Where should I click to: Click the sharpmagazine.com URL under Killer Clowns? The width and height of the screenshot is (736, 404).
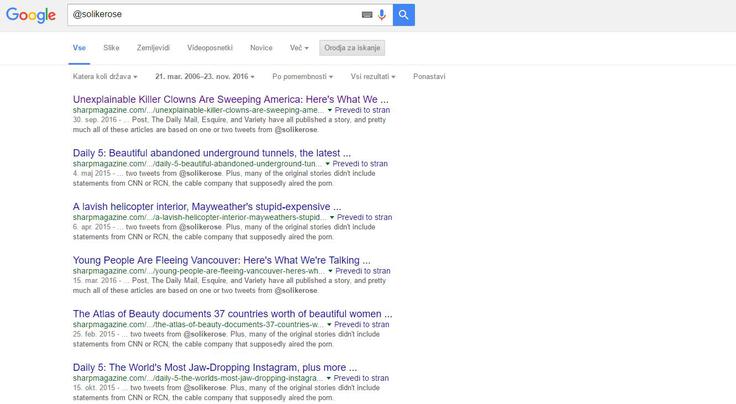point(198,110)
